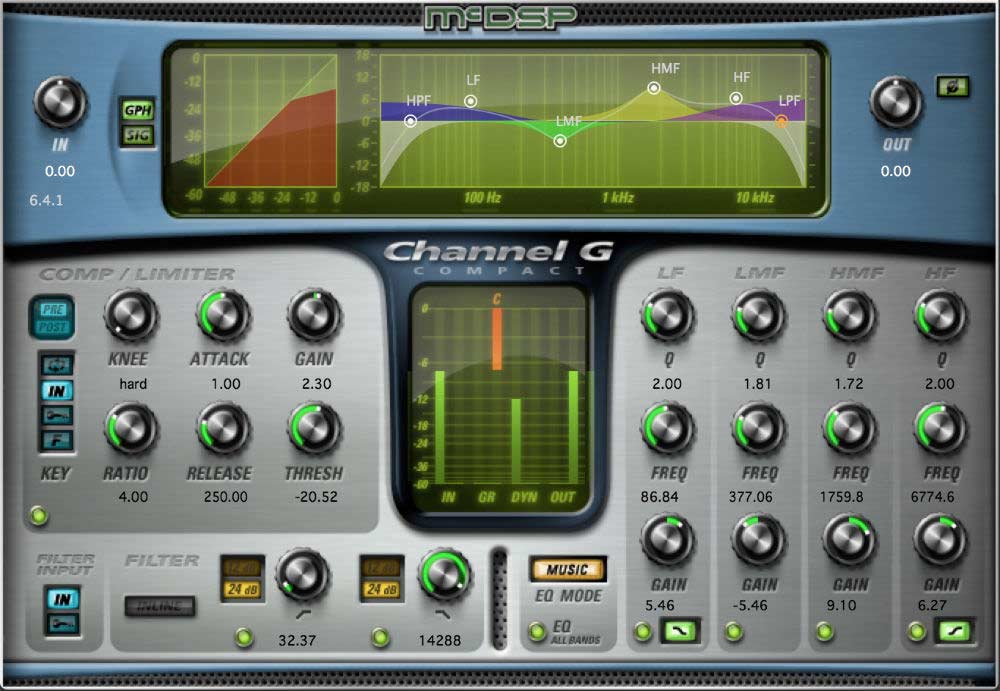Click the compressor transfer curve display
1000x691 pixels.
pyautogui.click(x=271, y=121)
